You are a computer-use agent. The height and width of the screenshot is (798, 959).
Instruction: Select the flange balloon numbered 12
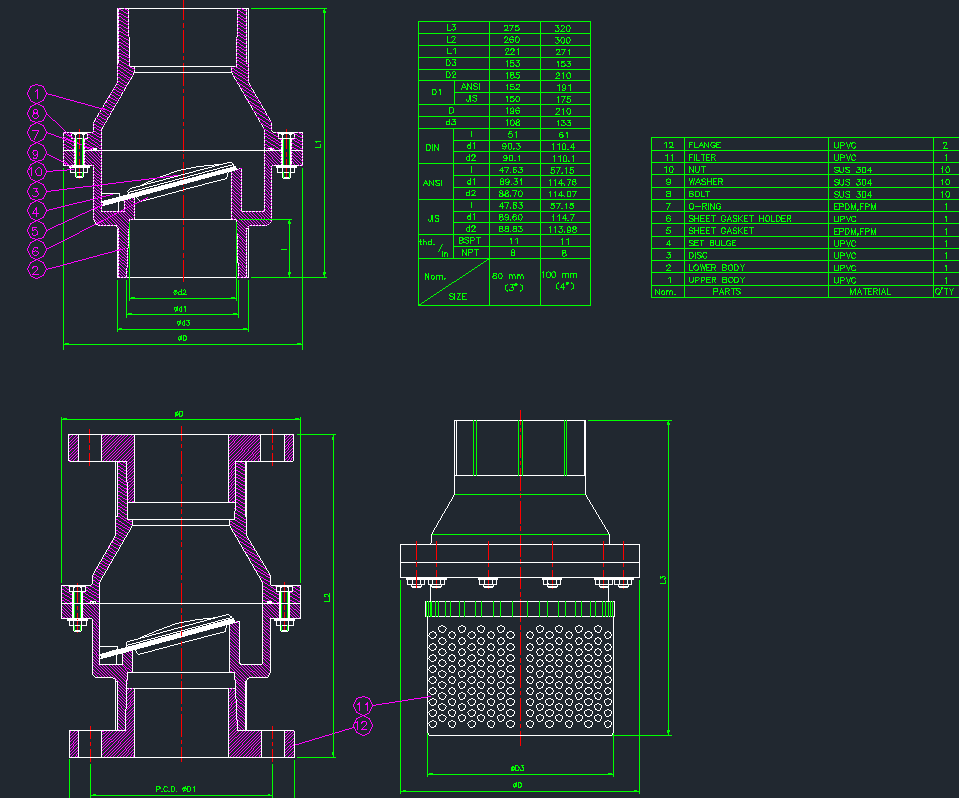(x=362, y=726)
